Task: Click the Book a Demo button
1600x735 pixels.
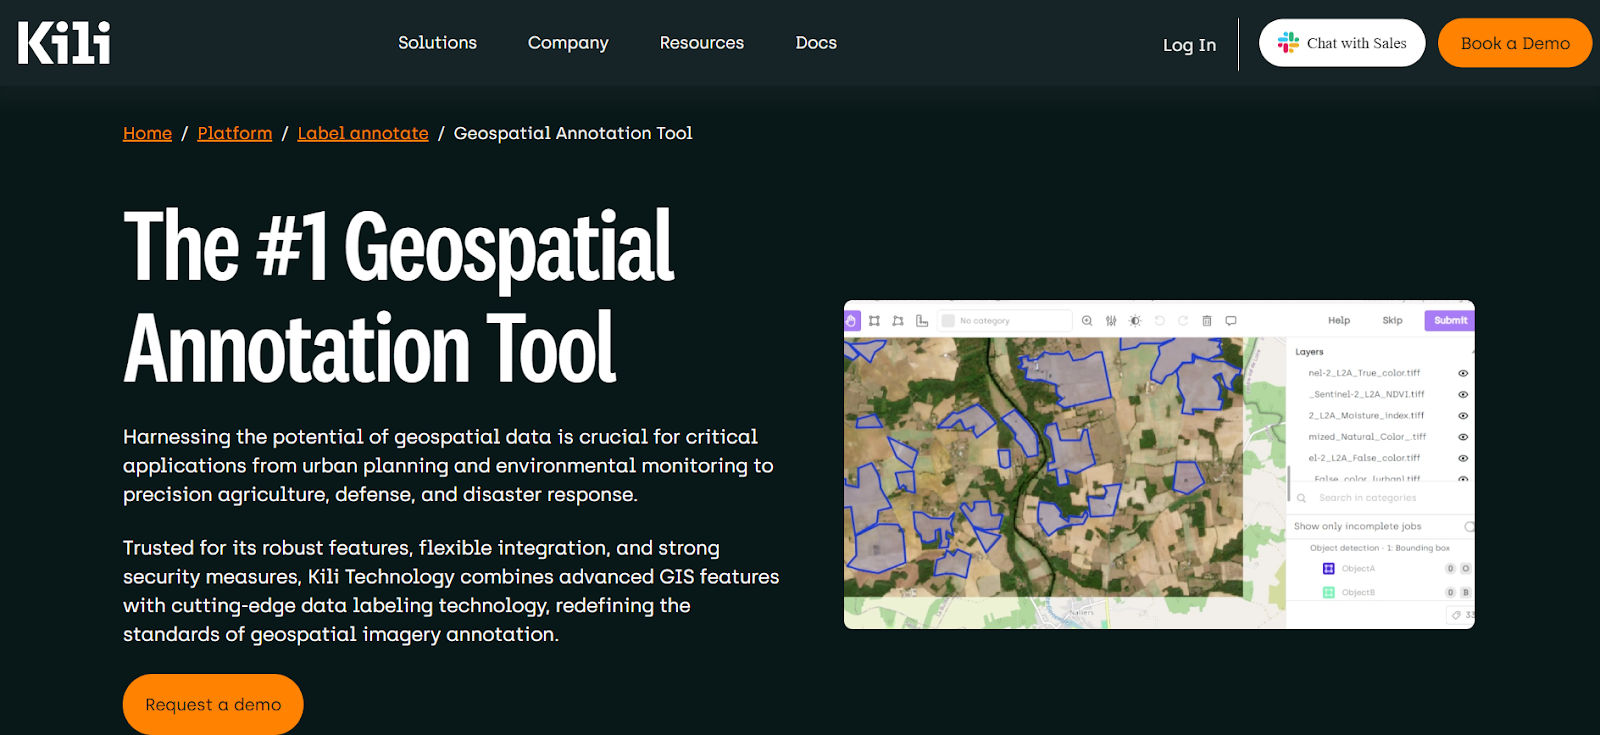Action: pos(1515,43)
